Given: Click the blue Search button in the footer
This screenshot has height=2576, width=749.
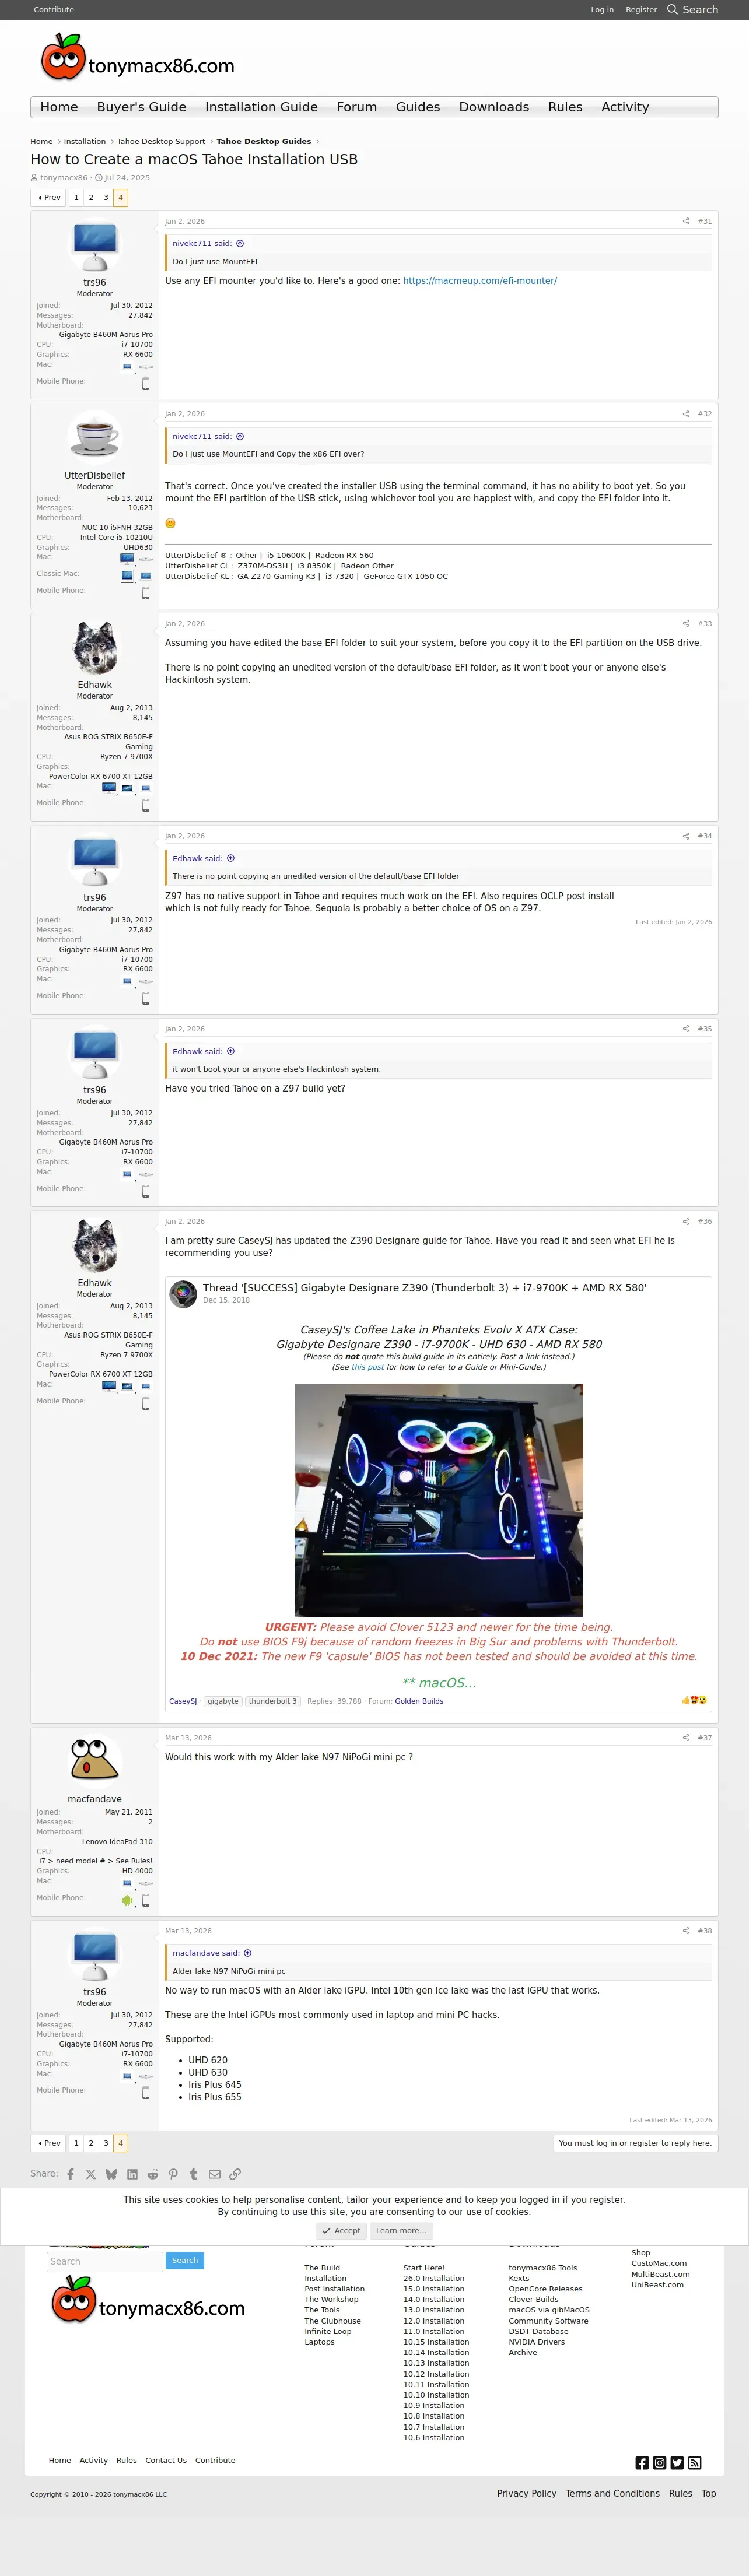Looking at the screenshot, I should point(185,2260).
